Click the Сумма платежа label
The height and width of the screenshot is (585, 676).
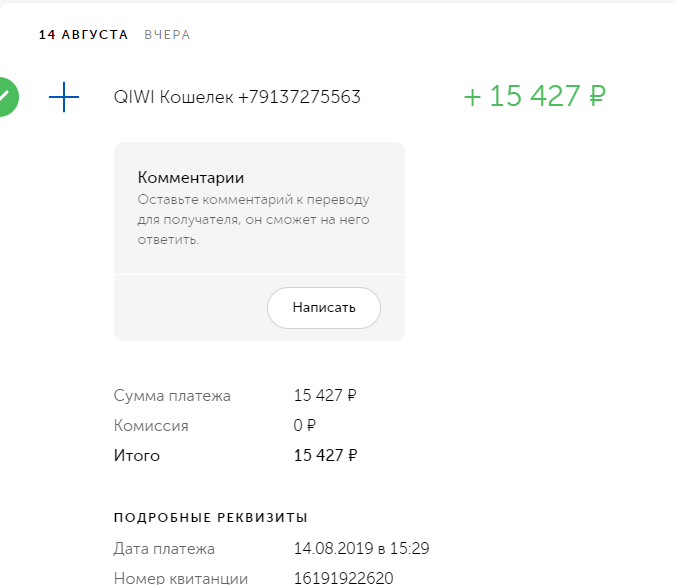pos(172,396)
